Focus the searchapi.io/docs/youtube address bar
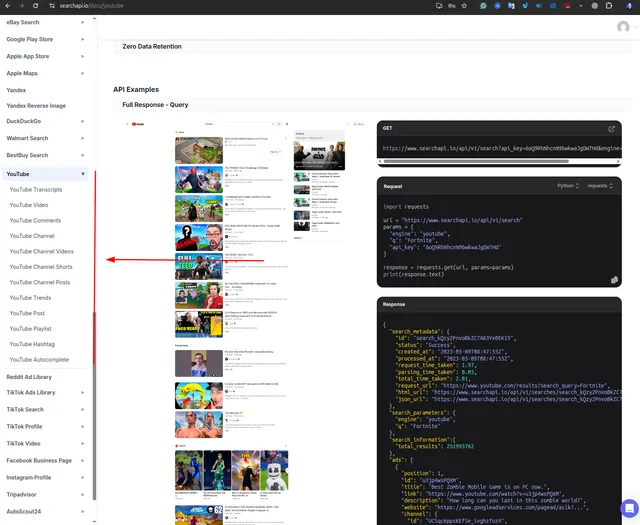The image size is (640, 525). (91, 6)
